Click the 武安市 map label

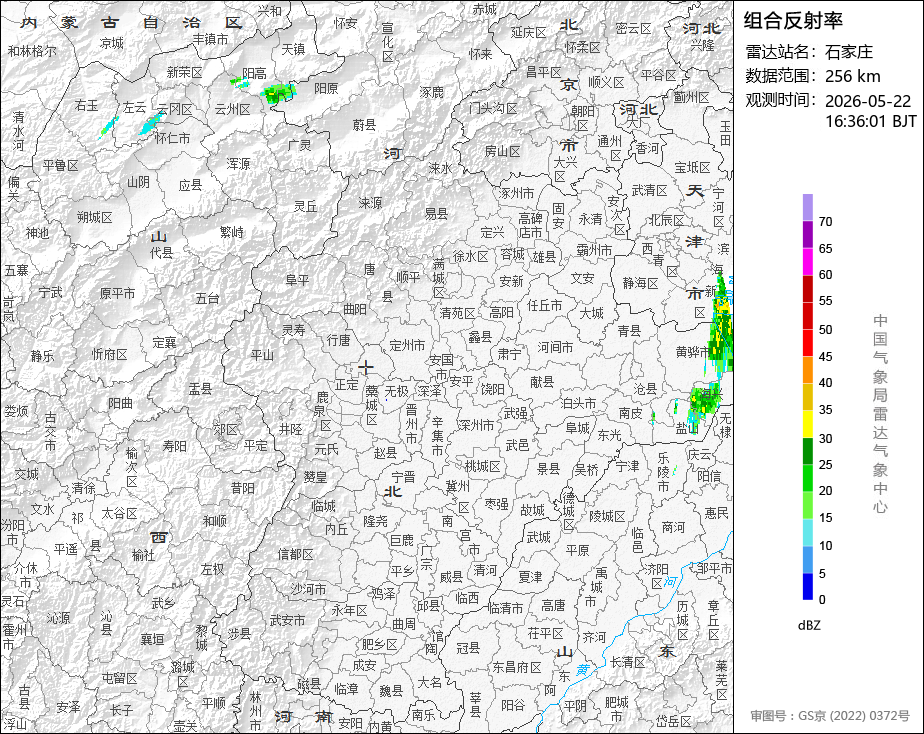click(x=287, y=620)
